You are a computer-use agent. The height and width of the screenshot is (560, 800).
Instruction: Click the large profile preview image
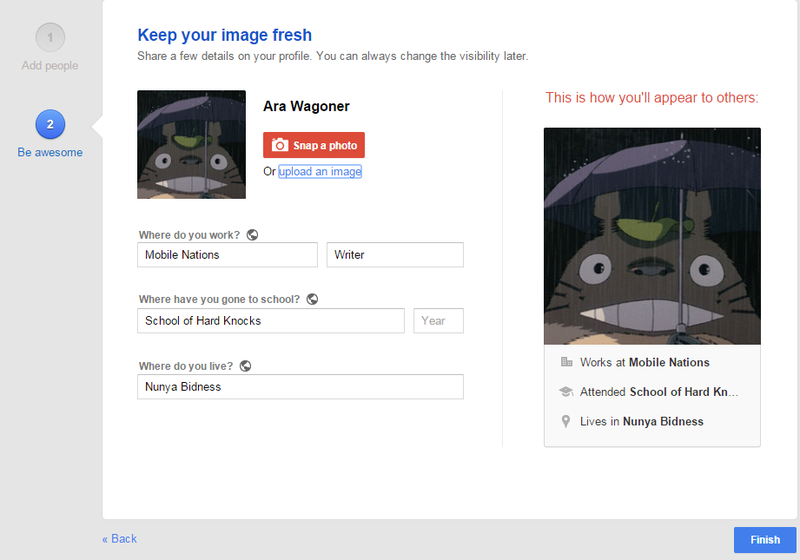(x=652, y=236)
